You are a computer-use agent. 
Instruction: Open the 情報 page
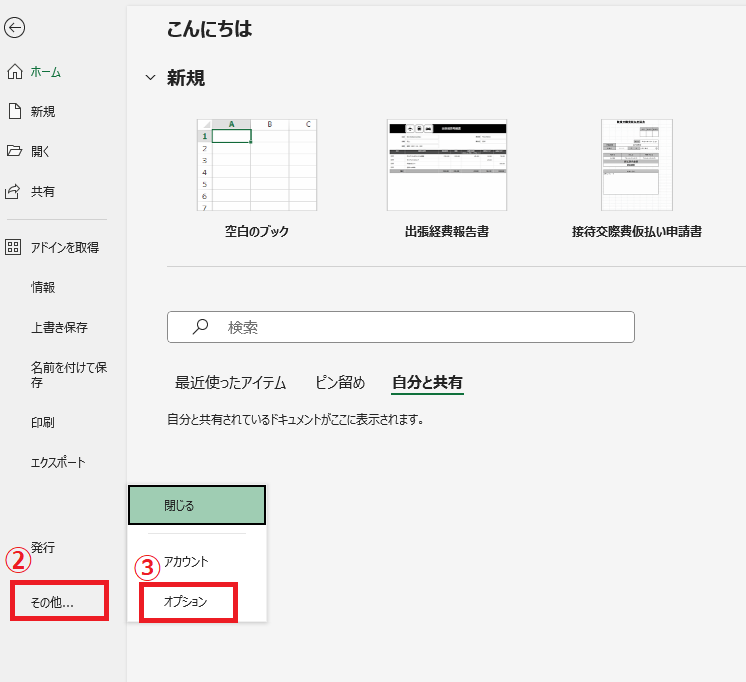(x=43, y=287)
